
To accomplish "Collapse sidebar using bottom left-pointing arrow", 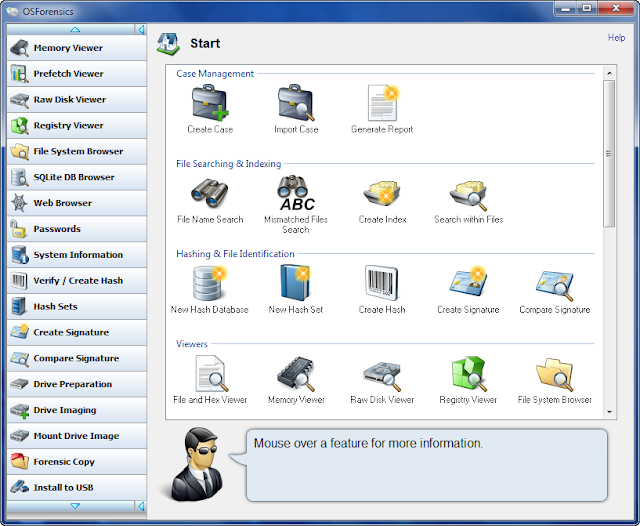I will [141, 506].
